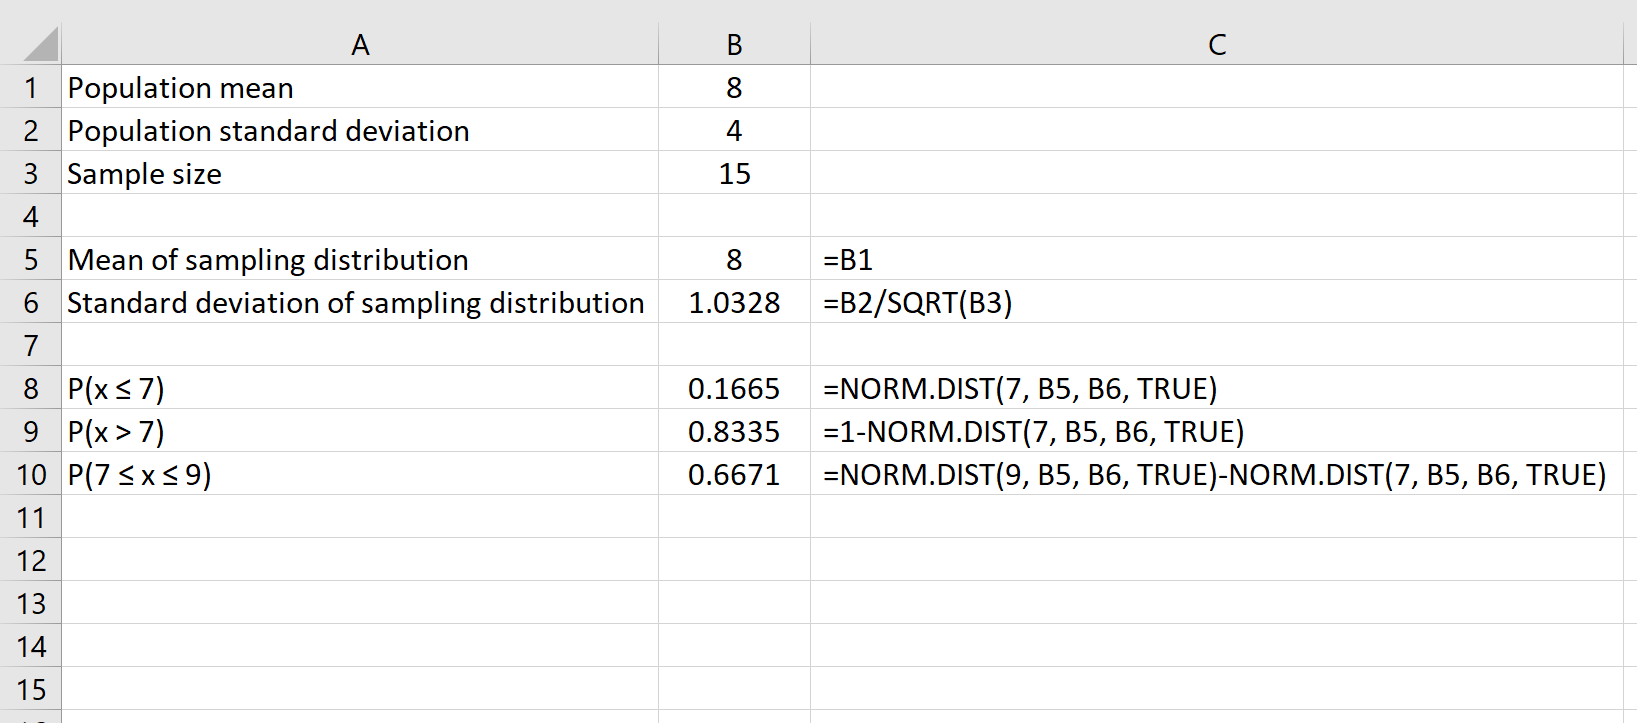Select cell B5 showing 8
This screenshot has height=723, width=1637.
click(x=734, y=259)
